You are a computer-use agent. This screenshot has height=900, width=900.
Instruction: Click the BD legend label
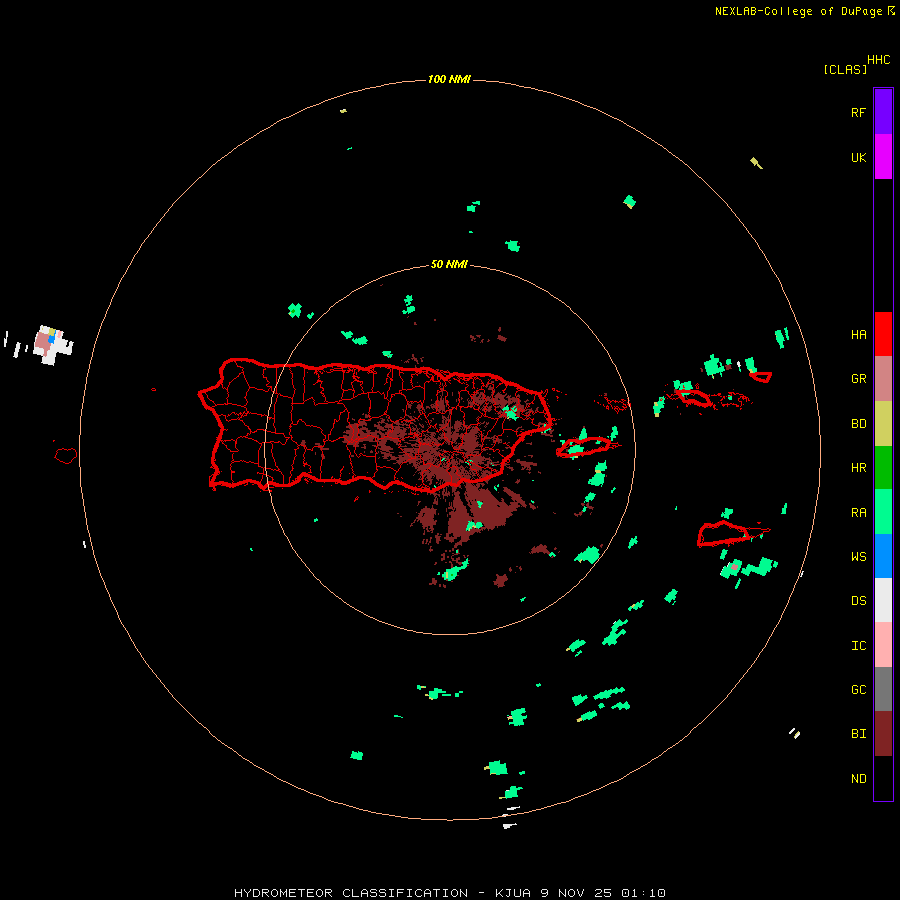[858, 424]
